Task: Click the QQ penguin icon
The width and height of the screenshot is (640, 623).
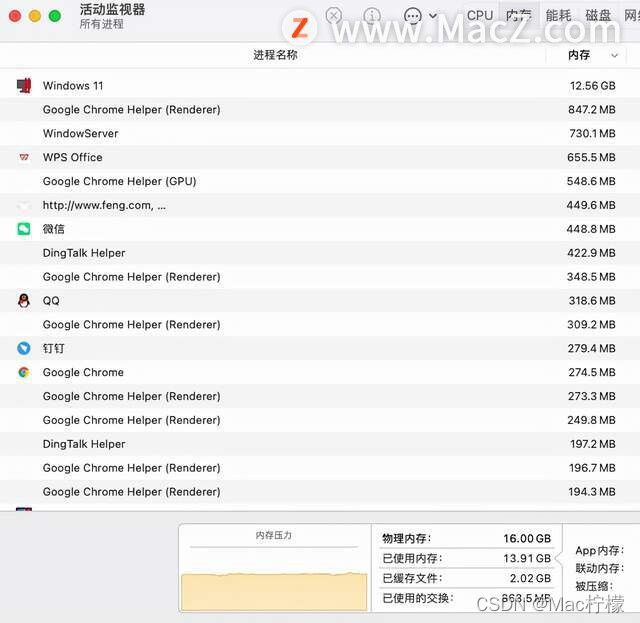Action: click(x=24, y=300)
